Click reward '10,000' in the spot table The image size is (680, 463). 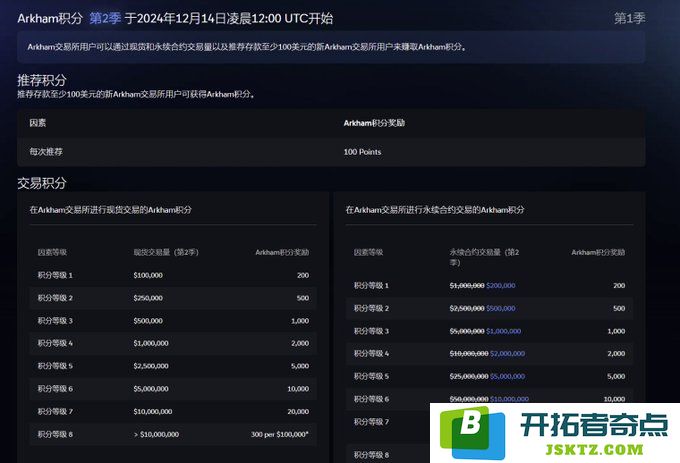click(298, 389)
